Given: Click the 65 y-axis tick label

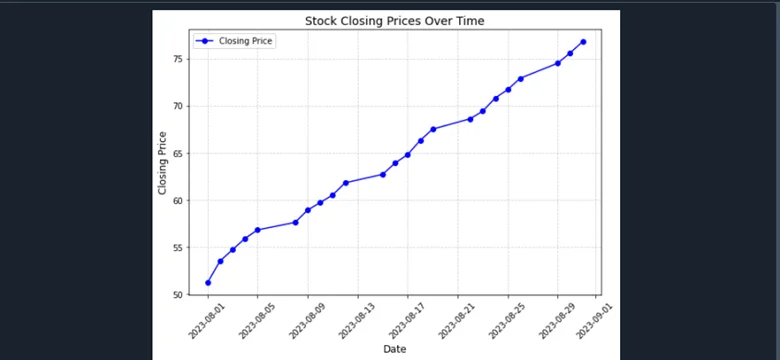Looking at the screenshot, I should coord(177,154).
